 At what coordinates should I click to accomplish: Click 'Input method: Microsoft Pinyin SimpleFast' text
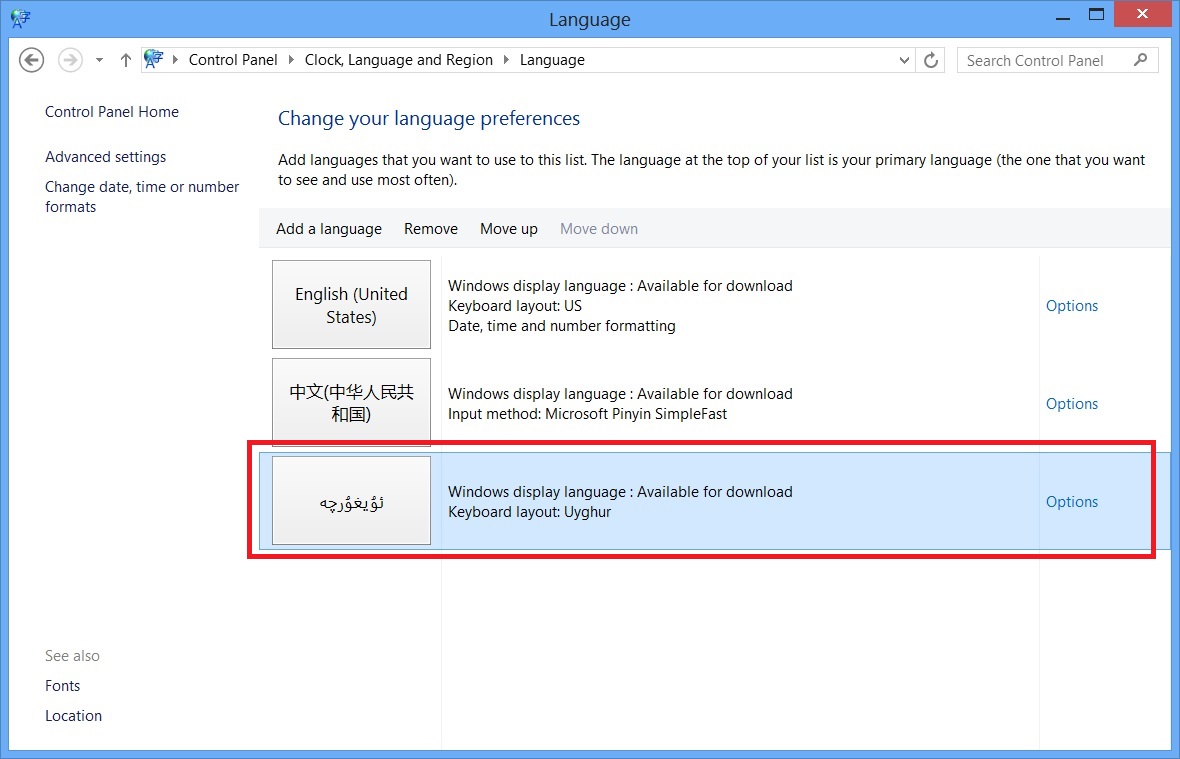pyautogui.click(x=588, y=414)
